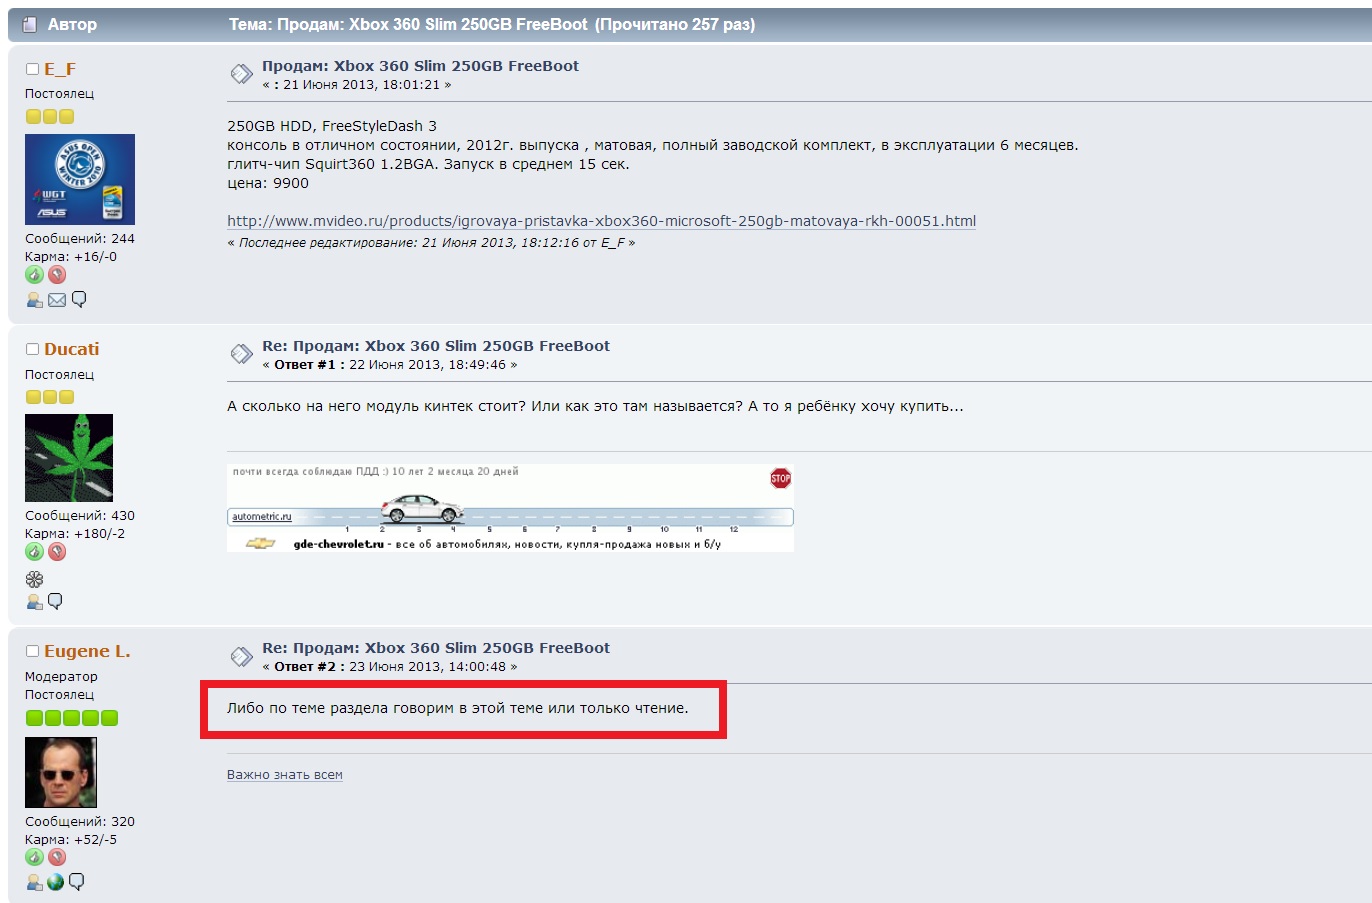Click the ASUS Open avatar of E_F
1372x903 pixels.
tap(80, 179)
